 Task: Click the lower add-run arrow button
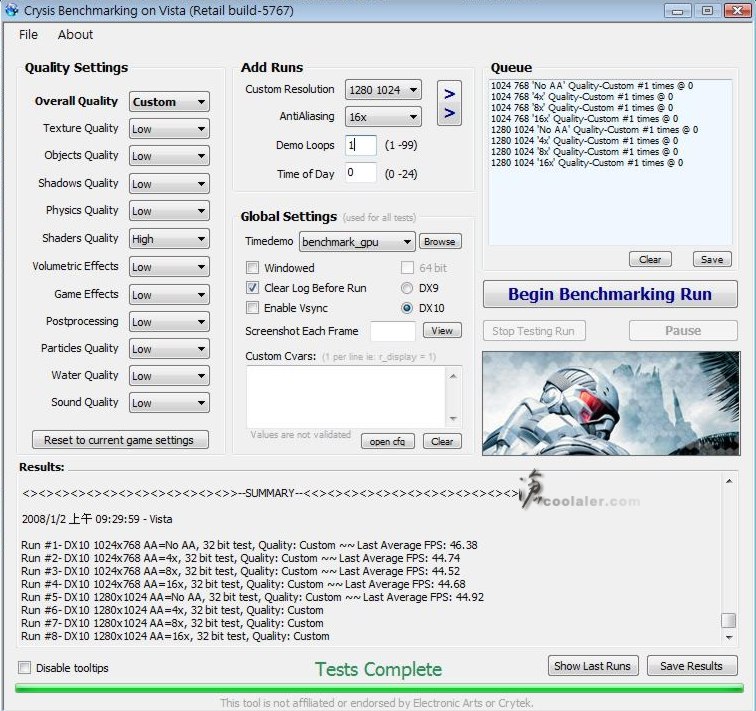click(x=449, y=113)
